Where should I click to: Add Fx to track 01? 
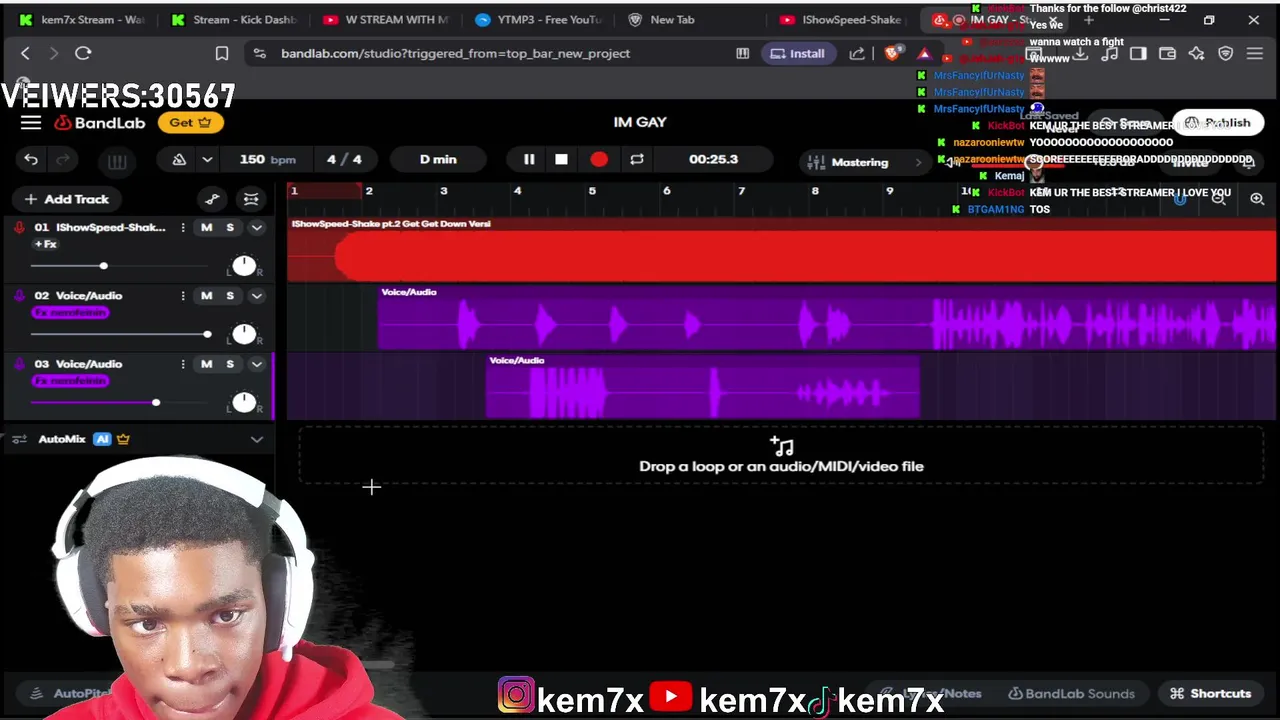[46, 244]
